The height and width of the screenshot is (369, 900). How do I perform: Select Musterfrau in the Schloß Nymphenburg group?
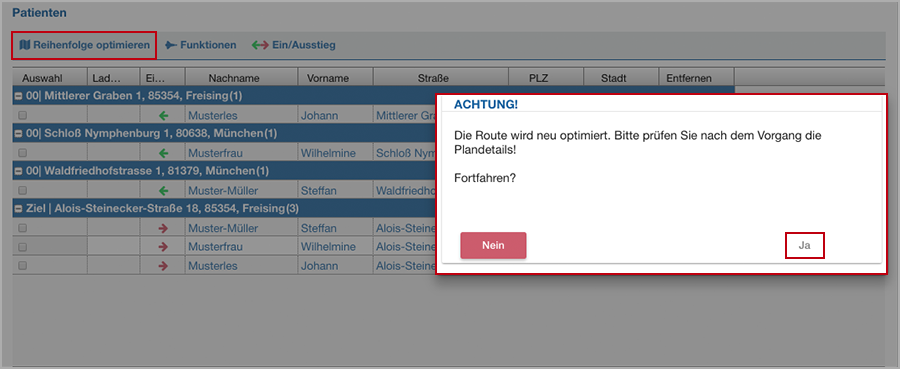215,153
